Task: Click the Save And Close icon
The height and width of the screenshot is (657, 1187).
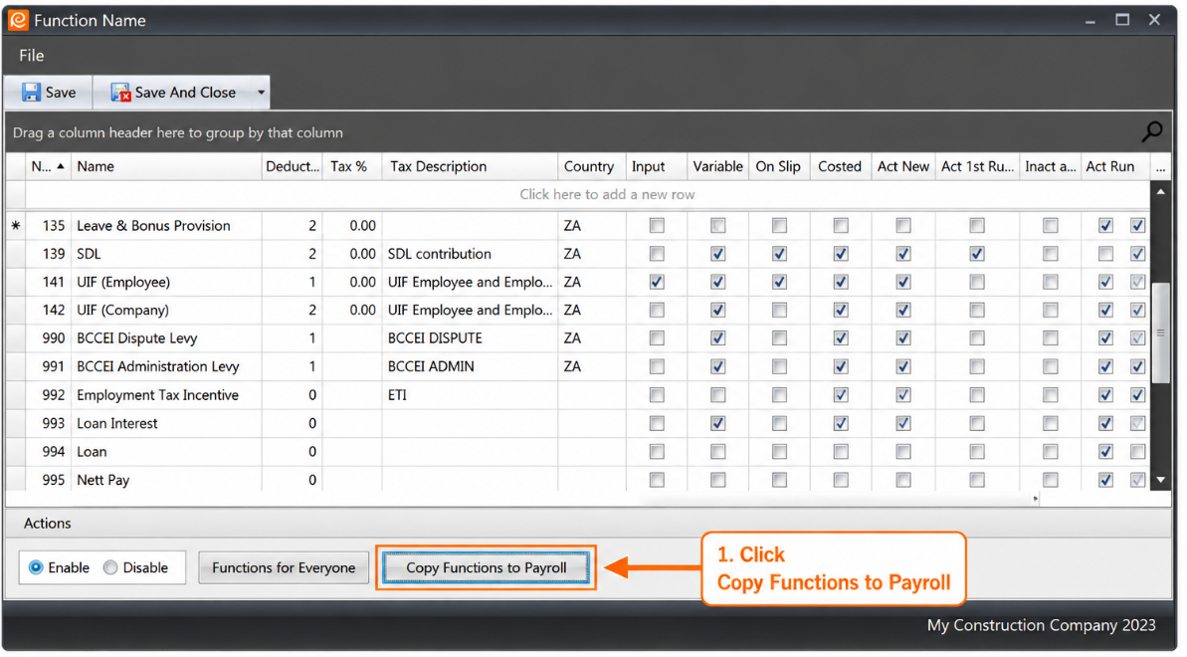Action: pos(120,92)
